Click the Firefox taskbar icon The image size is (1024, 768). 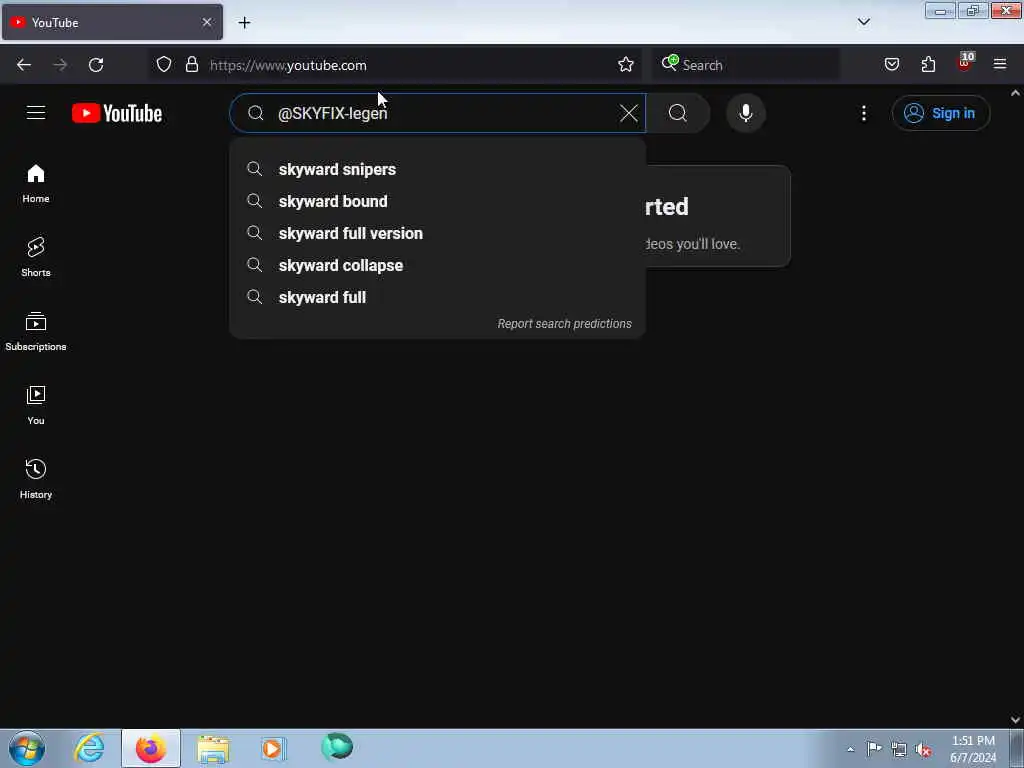point(151,748)
